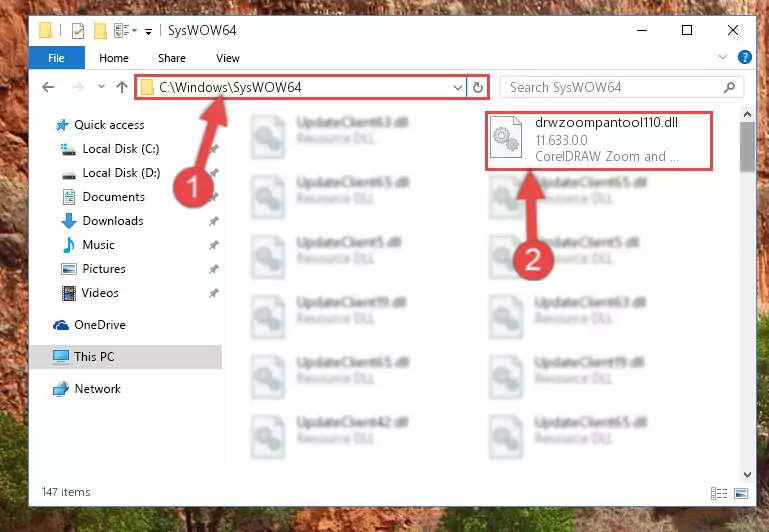
Task: Click the forward navigation arrow
Action: click(x=77, y=87)
